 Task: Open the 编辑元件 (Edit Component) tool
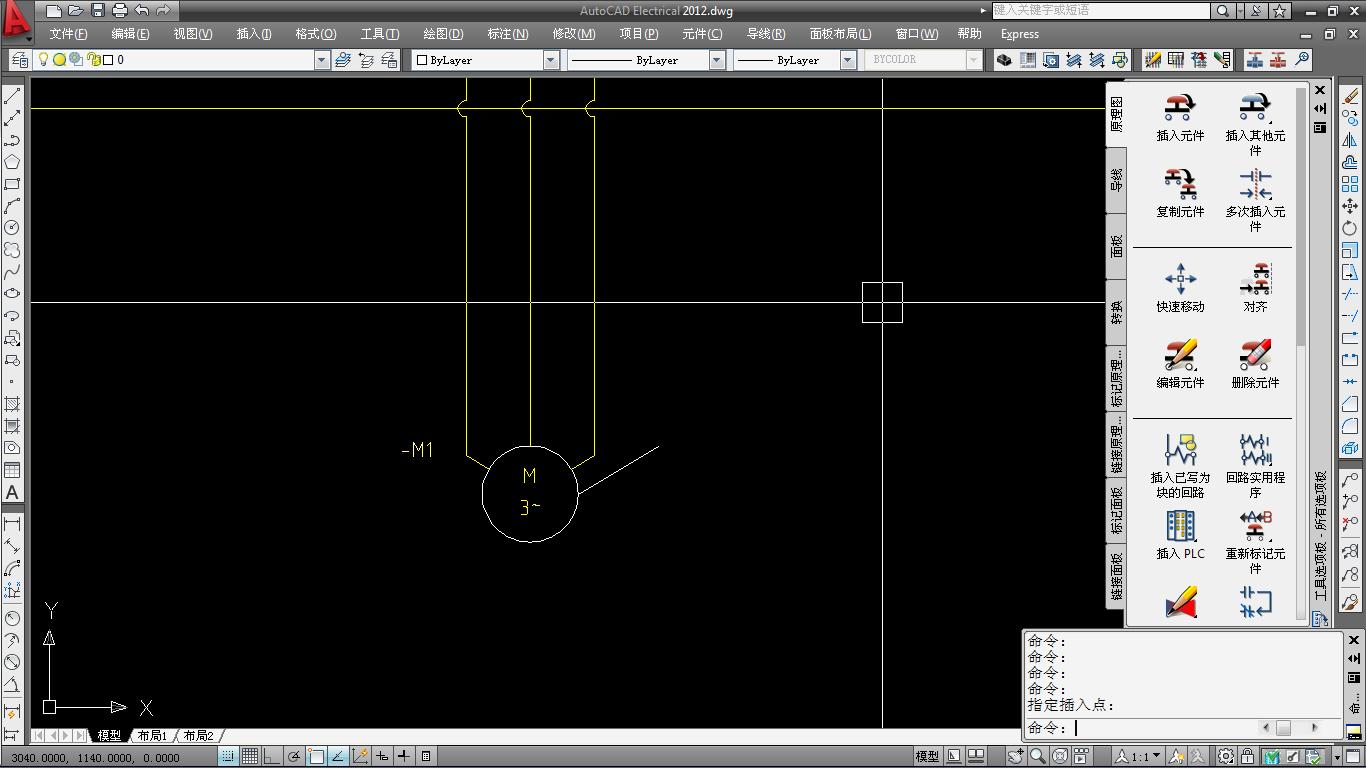1180,356
